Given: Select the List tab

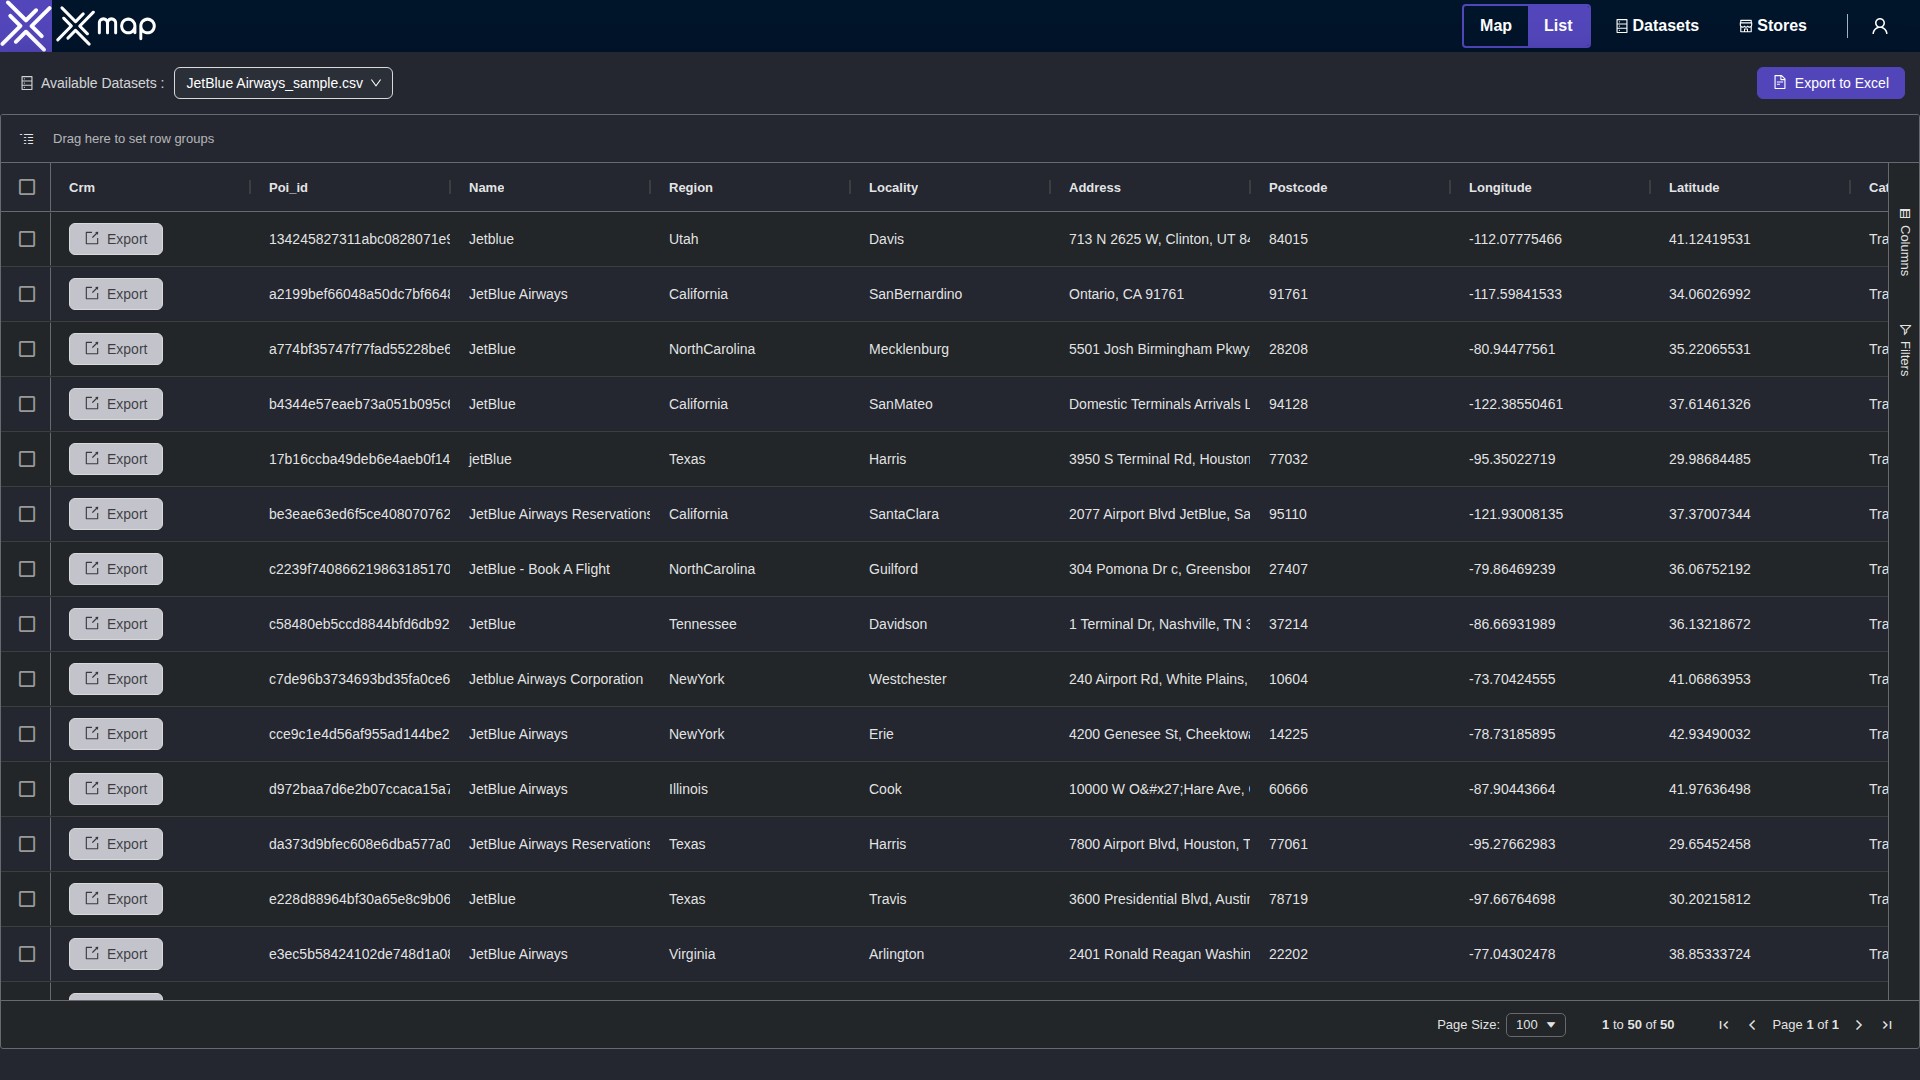Looking at the screenshot, I should [1559, 25].
